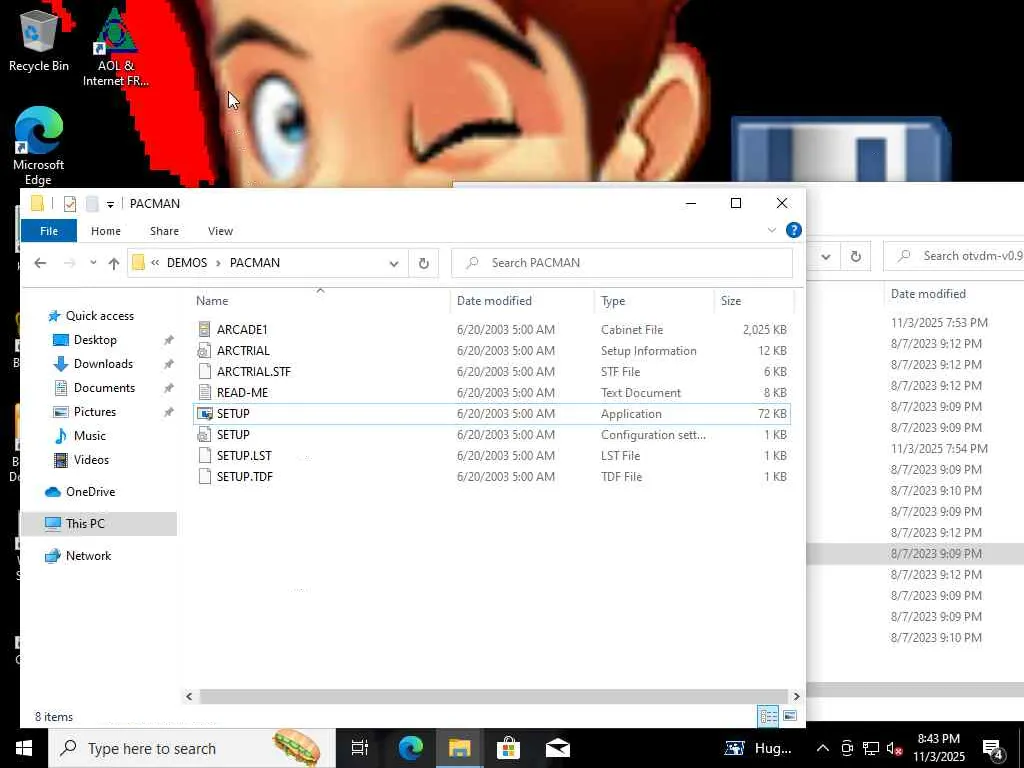The height and width of the screenshot is (768, 1024).
Task: Open the Windows Start menu
Action: click(24, 748)
